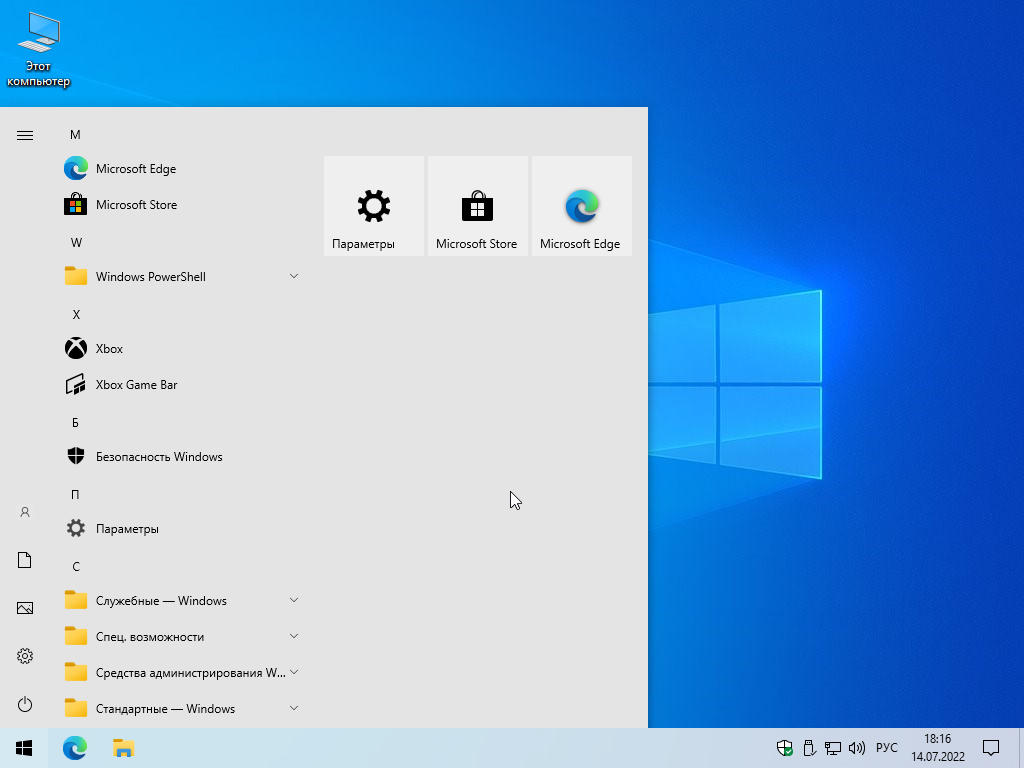Click the letter Б section header
The width and height of the screenshot is (1024, 768).
click(x=75, y=423)
